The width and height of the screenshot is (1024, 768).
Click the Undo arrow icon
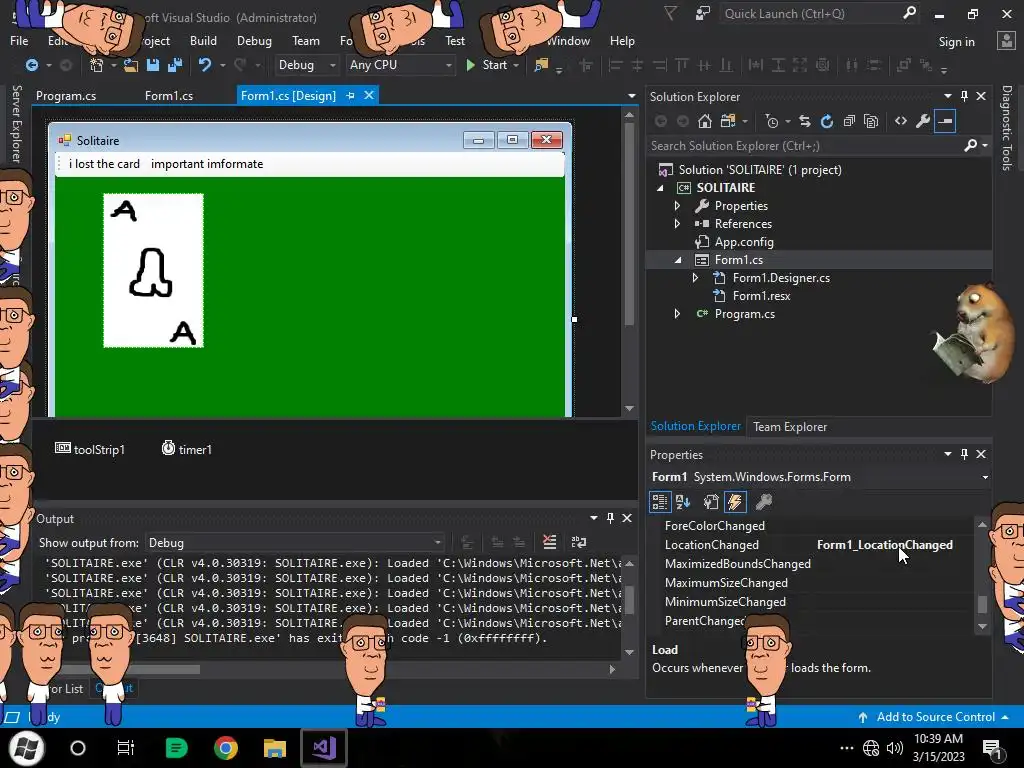point(204,65)
